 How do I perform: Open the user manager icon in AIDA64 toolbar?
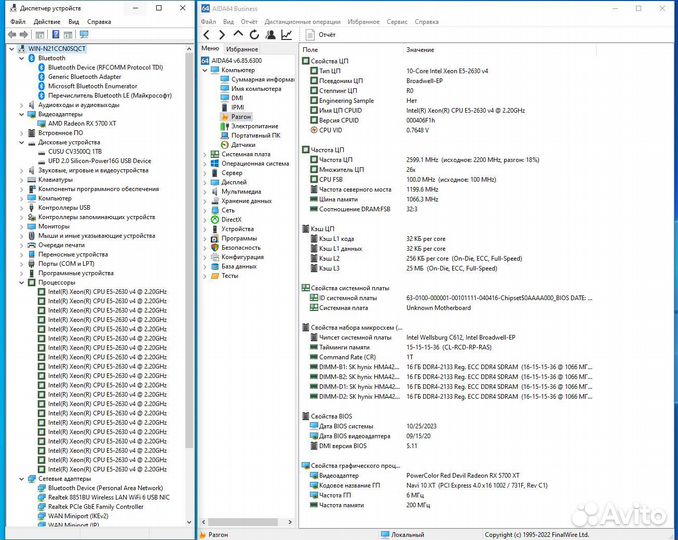click(268, 35)
